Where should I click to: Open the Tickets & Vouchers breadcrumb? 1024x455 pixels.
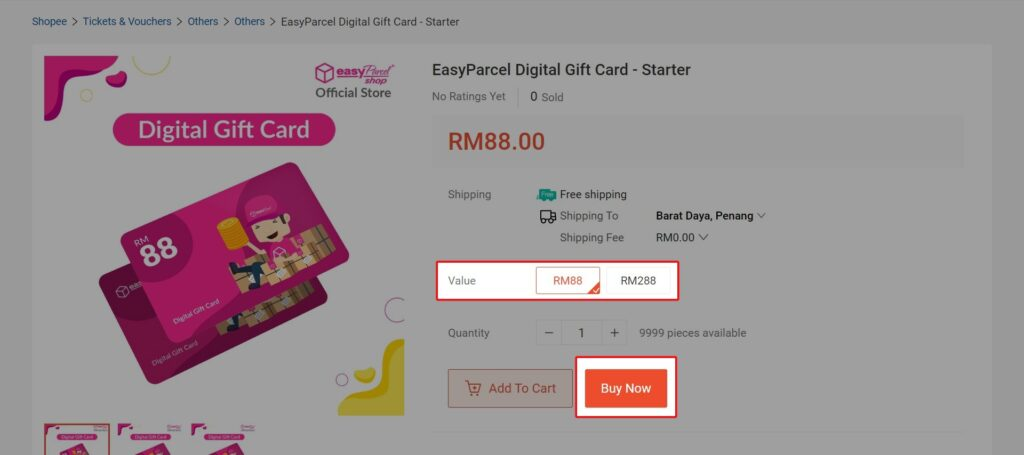click(x=127, y=22)
